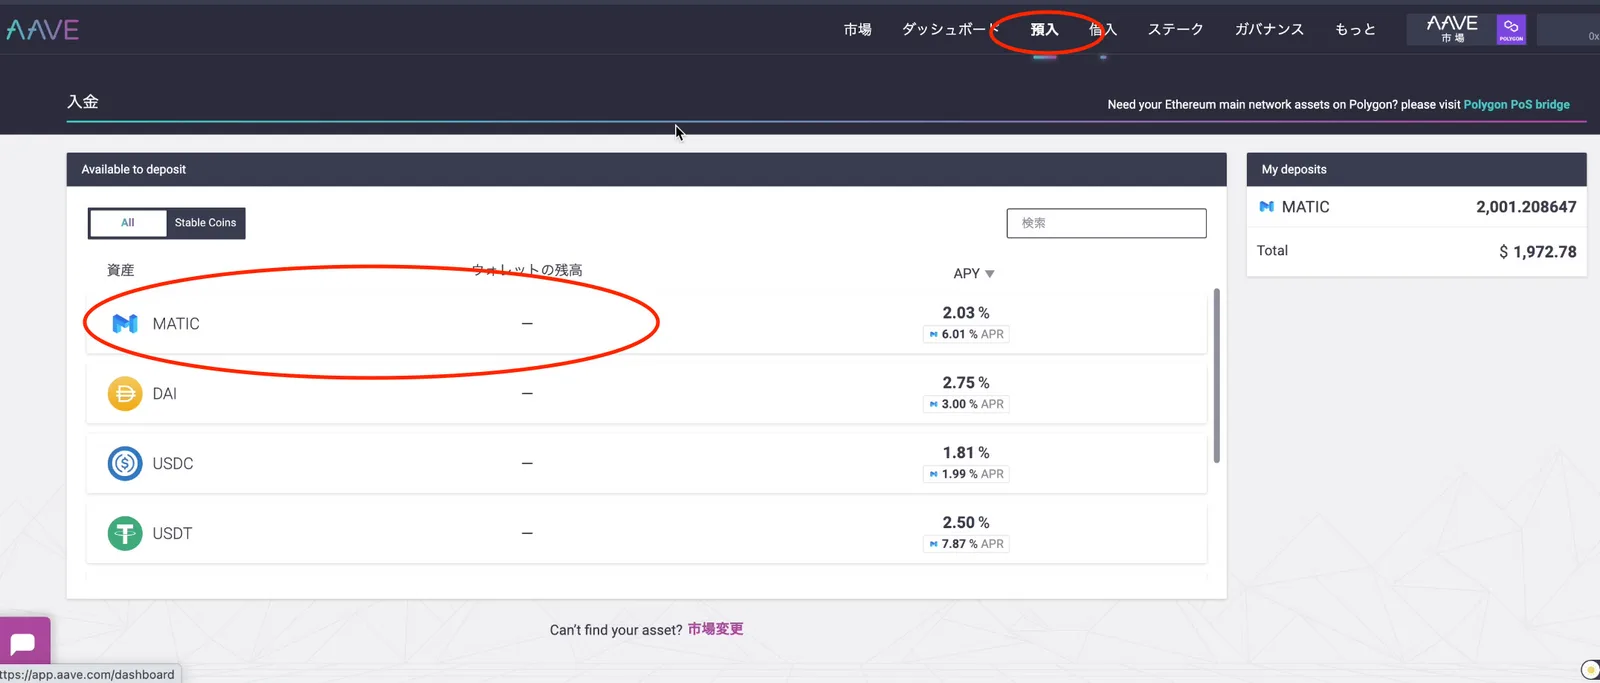Expand the もっと menu
The image size is (1600, 683).
(x=1355, y=30)
